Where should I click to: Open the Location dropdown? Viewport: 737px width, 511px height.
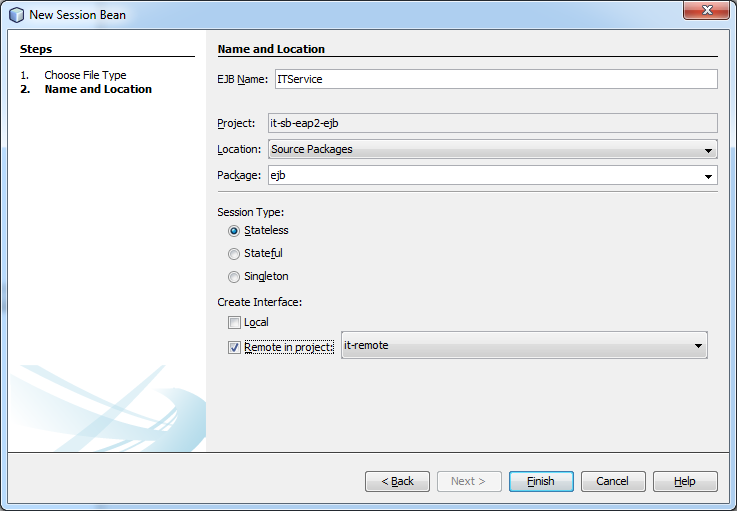point(493,149)
